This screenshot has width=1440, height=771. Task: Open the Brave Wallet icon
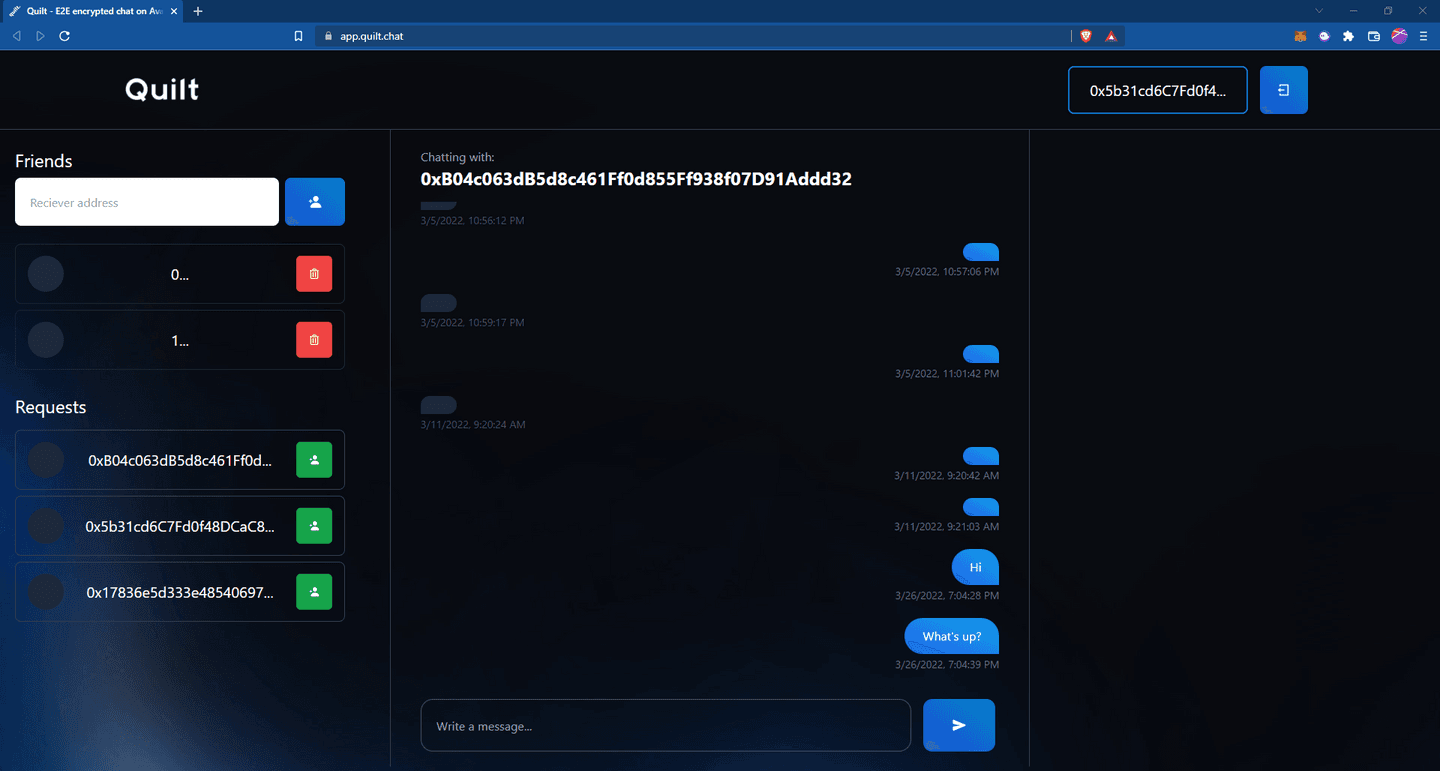tap(1374, 36)
